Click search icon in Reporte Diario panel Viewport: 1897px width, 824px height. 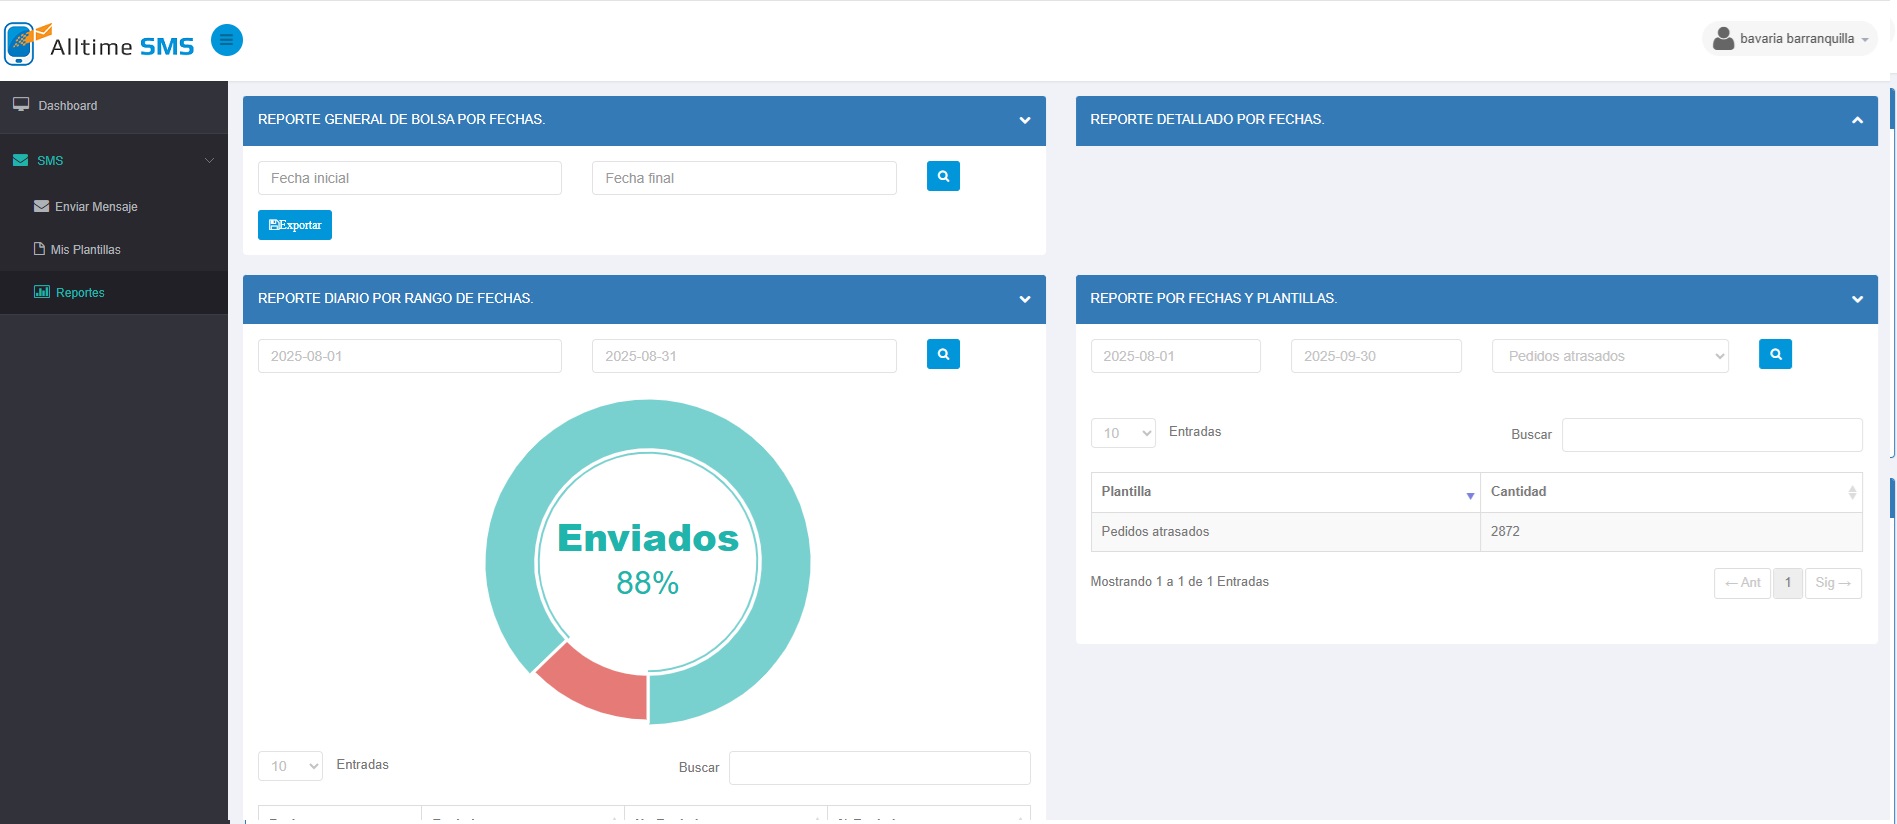click(943, 354)
